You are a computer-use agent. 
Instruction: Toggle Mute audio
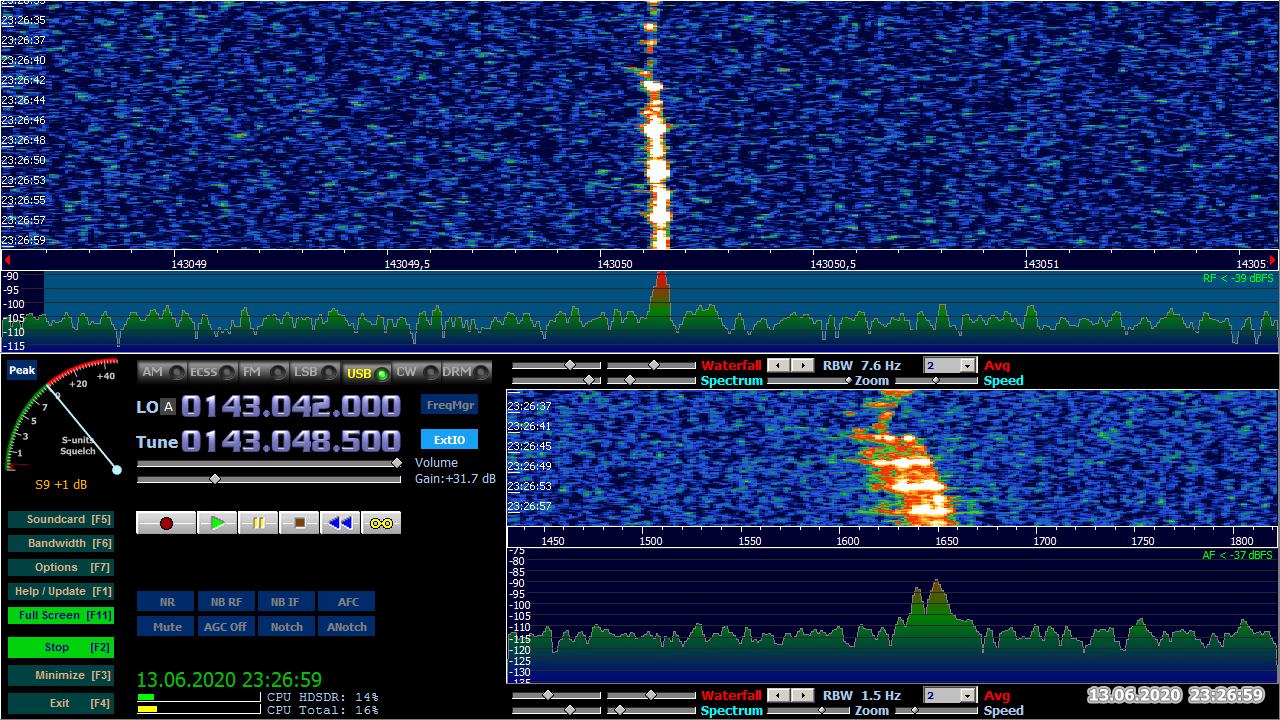click(x=166, y=627)
